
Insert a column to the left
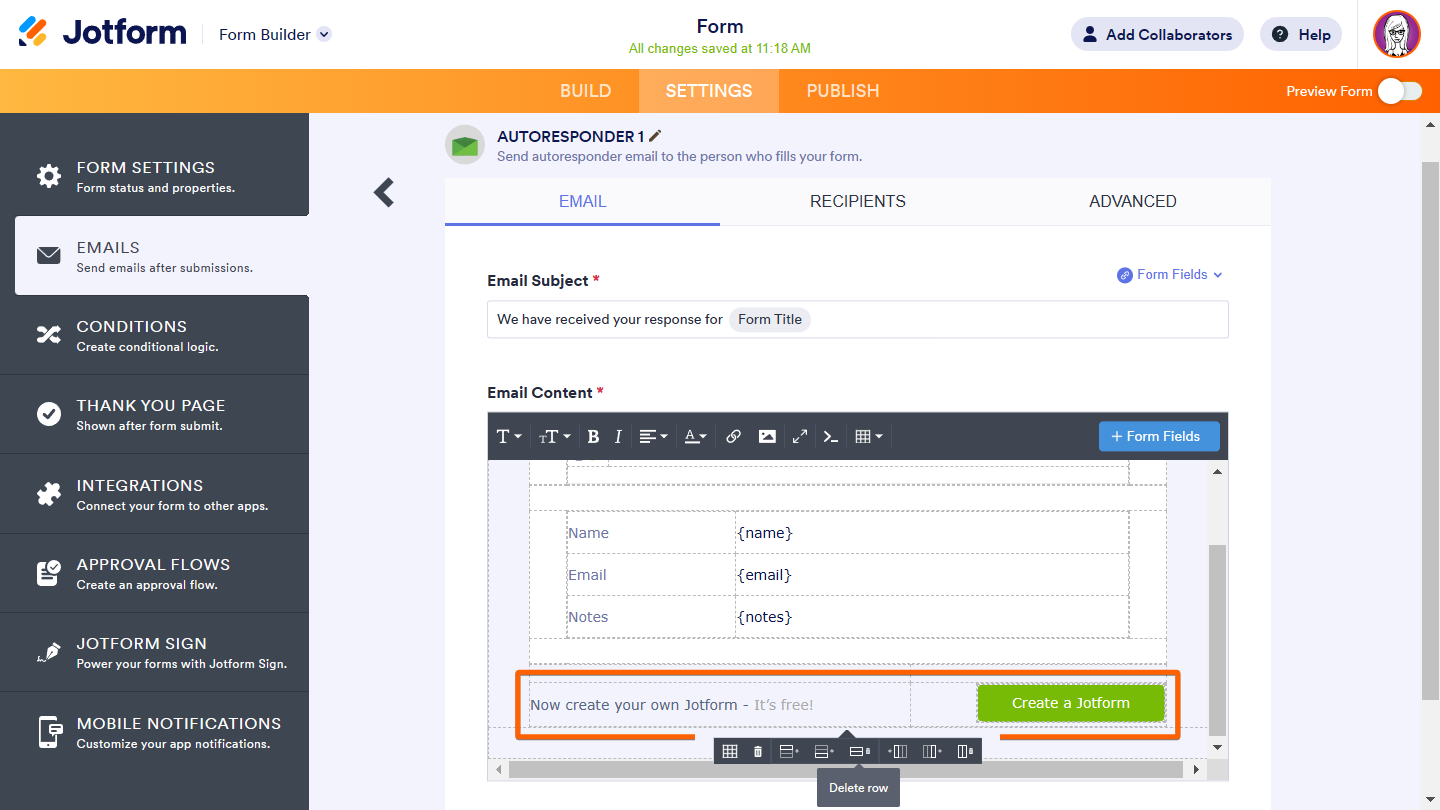[x=898, y=751]
